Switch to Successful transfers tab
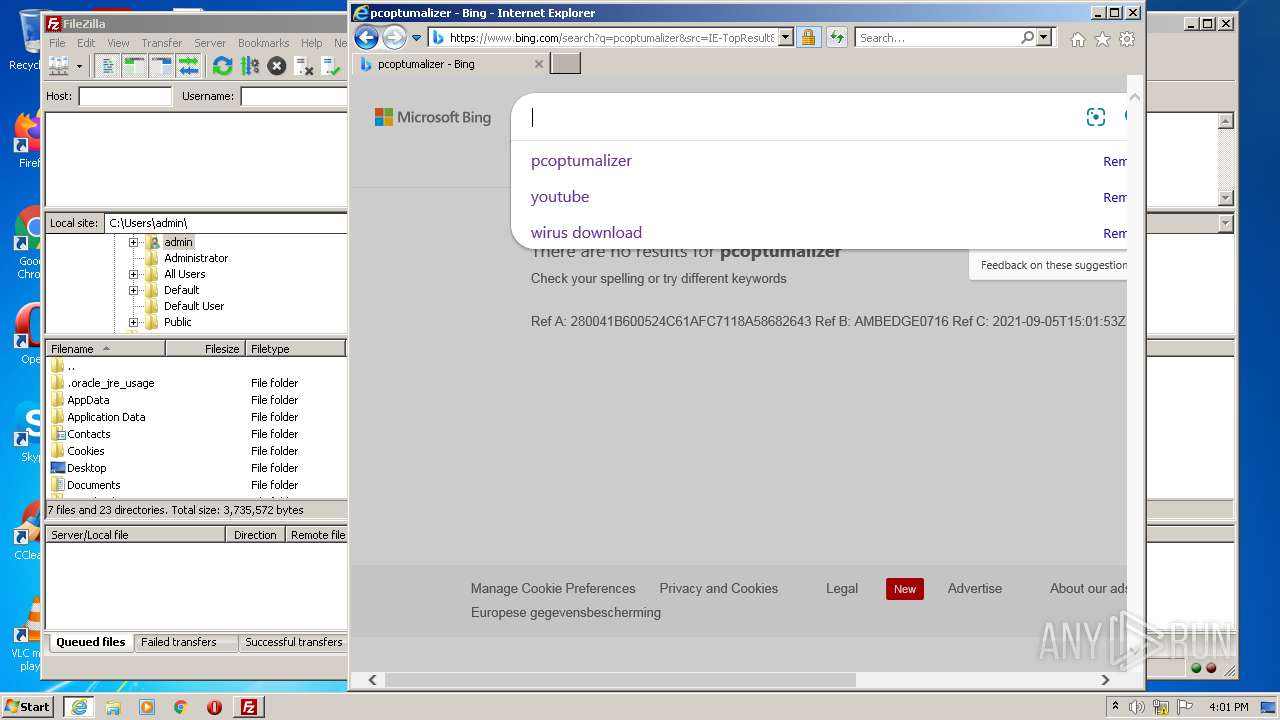The height and width of the screenshot is (720, 1280). (x=293, y=642)
